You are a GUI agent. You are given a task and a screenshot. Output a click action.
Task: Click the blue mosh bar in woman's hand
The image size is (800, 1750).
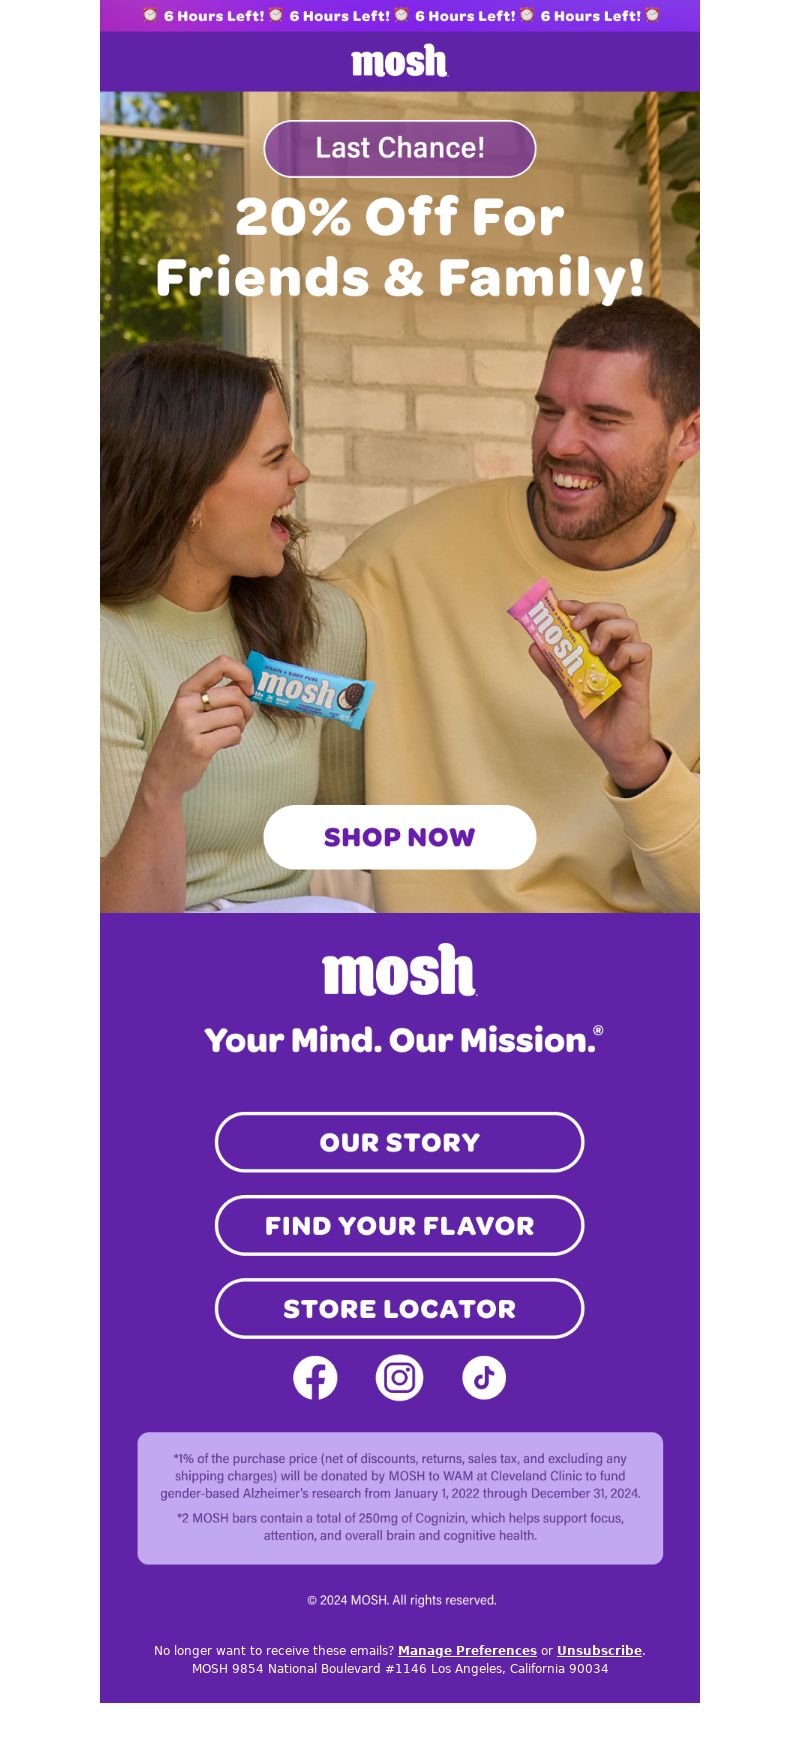[x=308, y=688]
